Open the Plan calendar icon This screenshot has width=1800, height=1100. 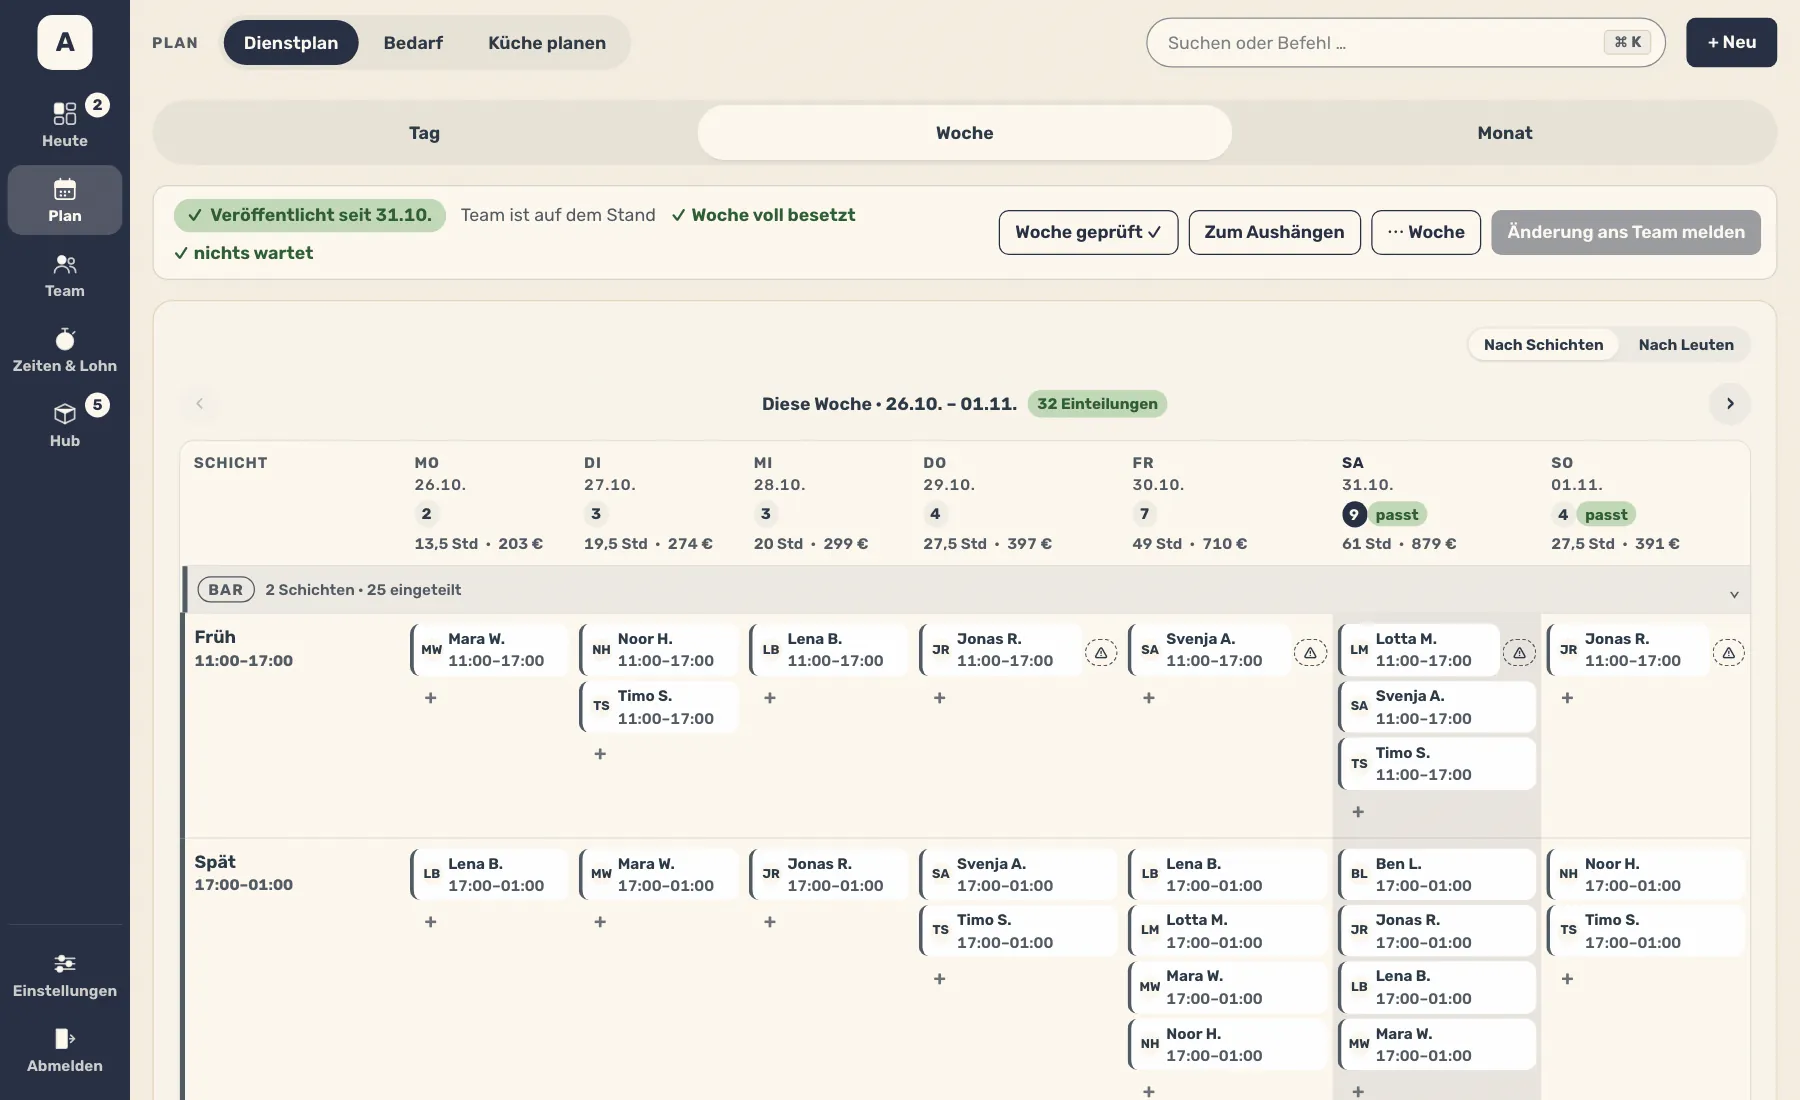click(x=64, y=189)
